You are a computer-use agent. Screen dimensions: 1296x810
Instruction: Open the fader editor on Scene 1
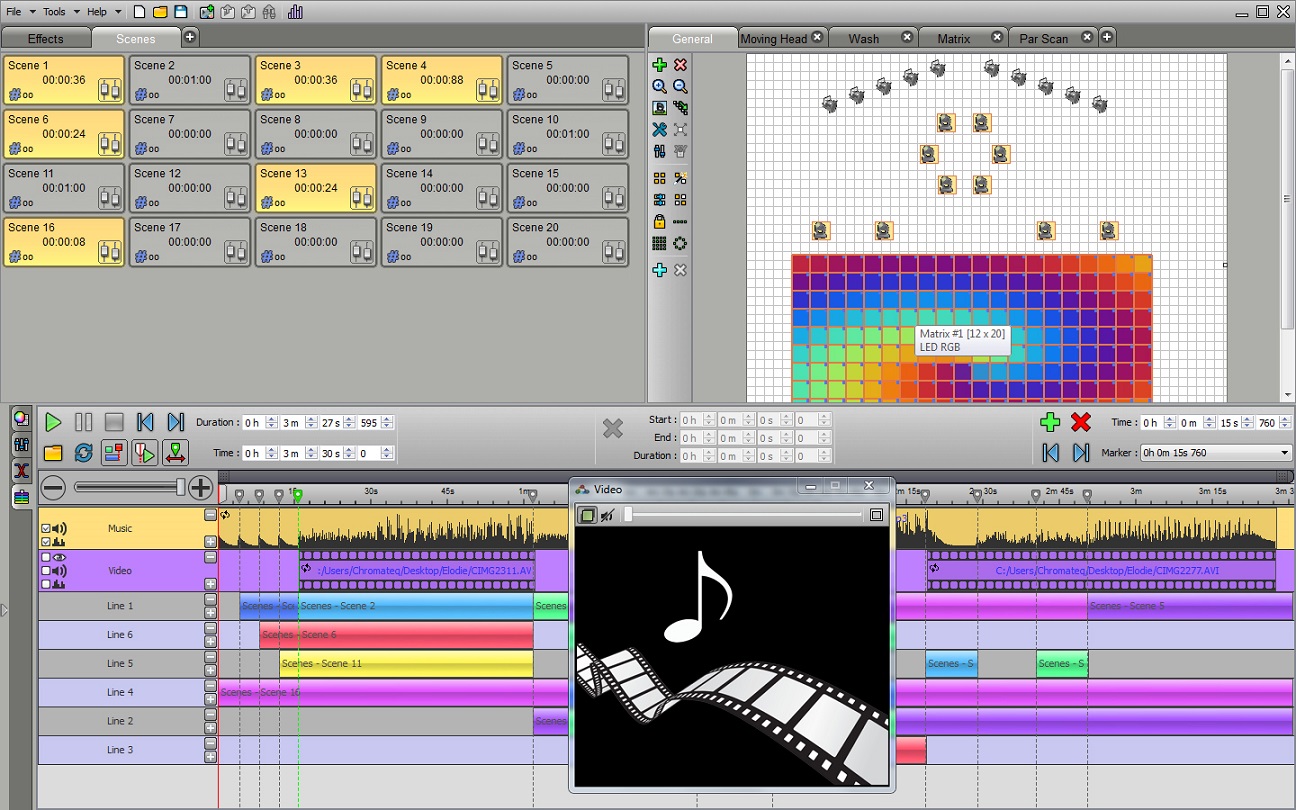click(x=110, y=90)
